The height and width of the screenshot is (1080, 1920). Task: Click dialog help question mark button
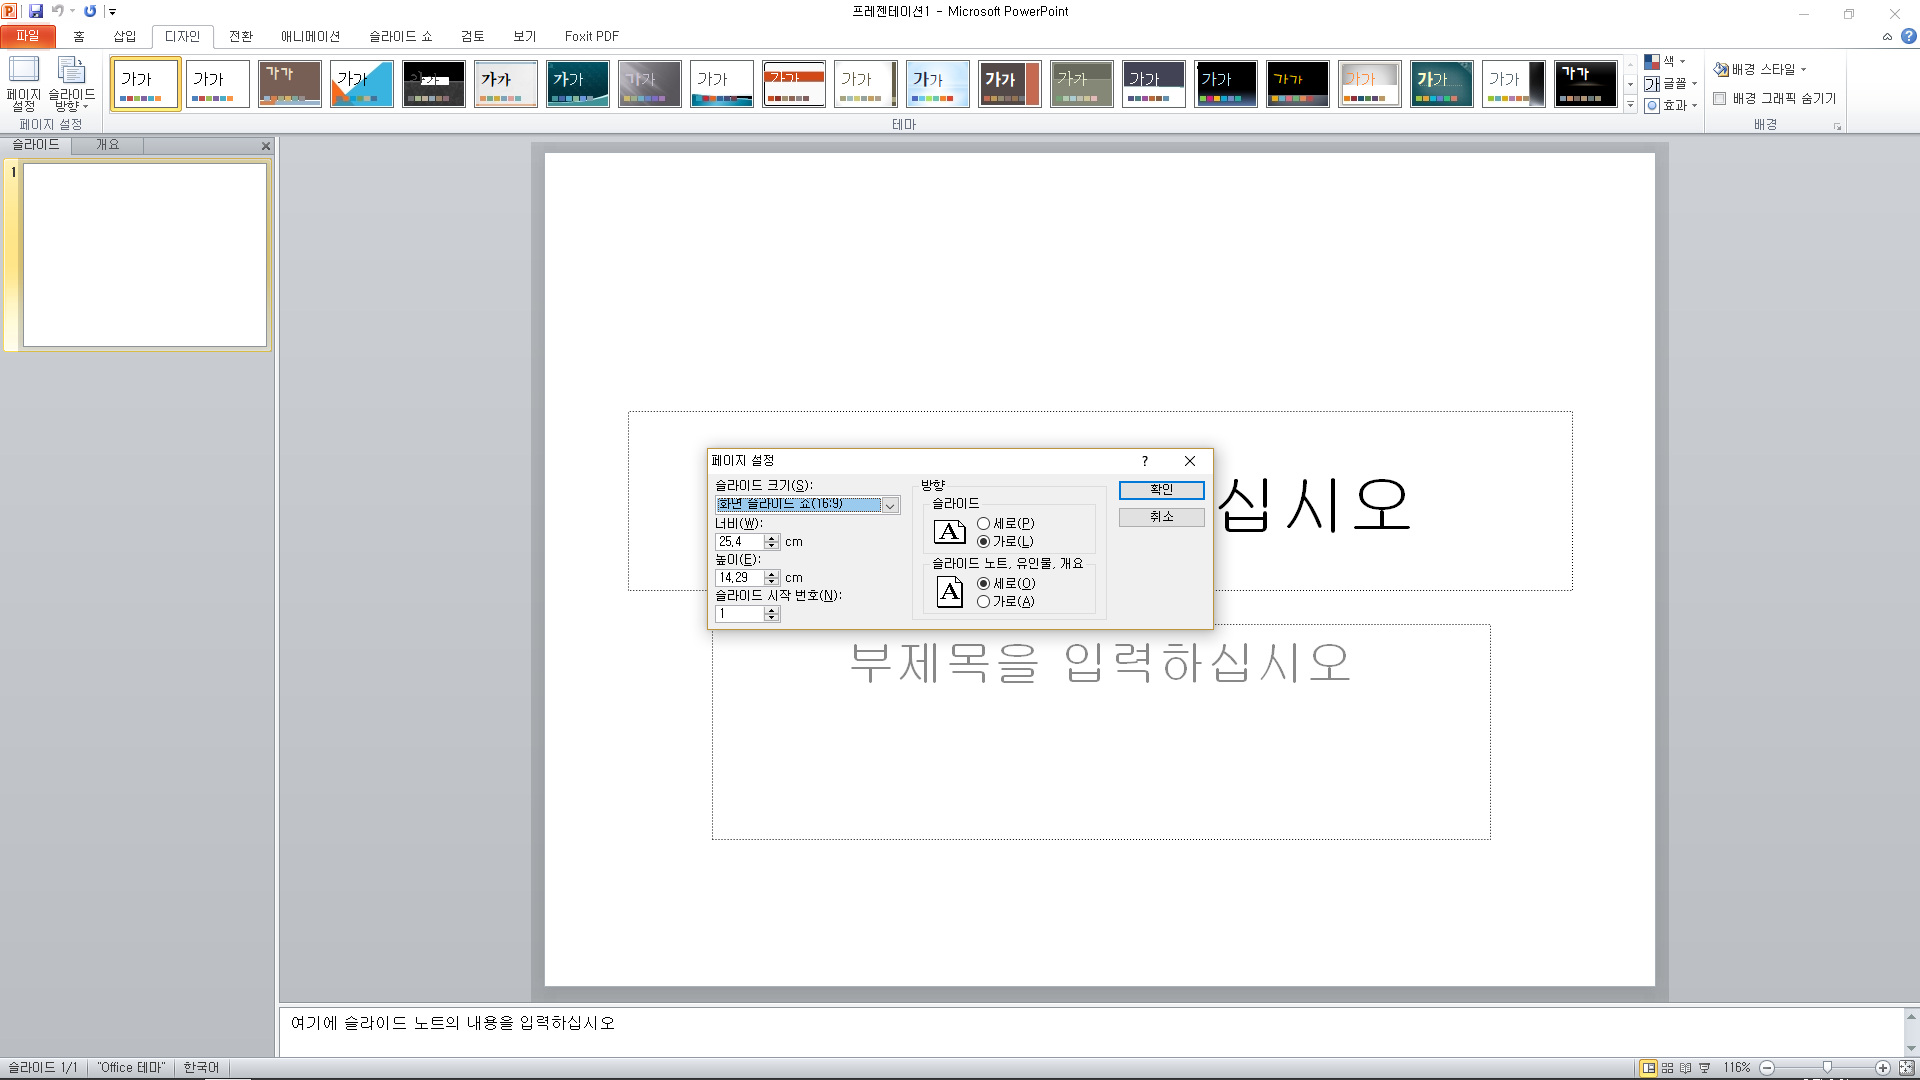[1145, 461]
